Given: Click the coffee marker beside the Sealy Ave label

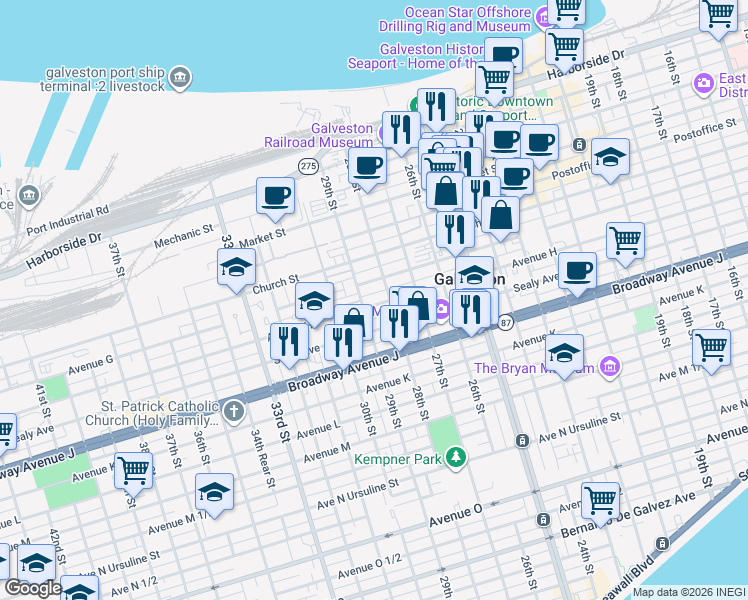Looking at the screenshot, I should click(x=577, y=275).
